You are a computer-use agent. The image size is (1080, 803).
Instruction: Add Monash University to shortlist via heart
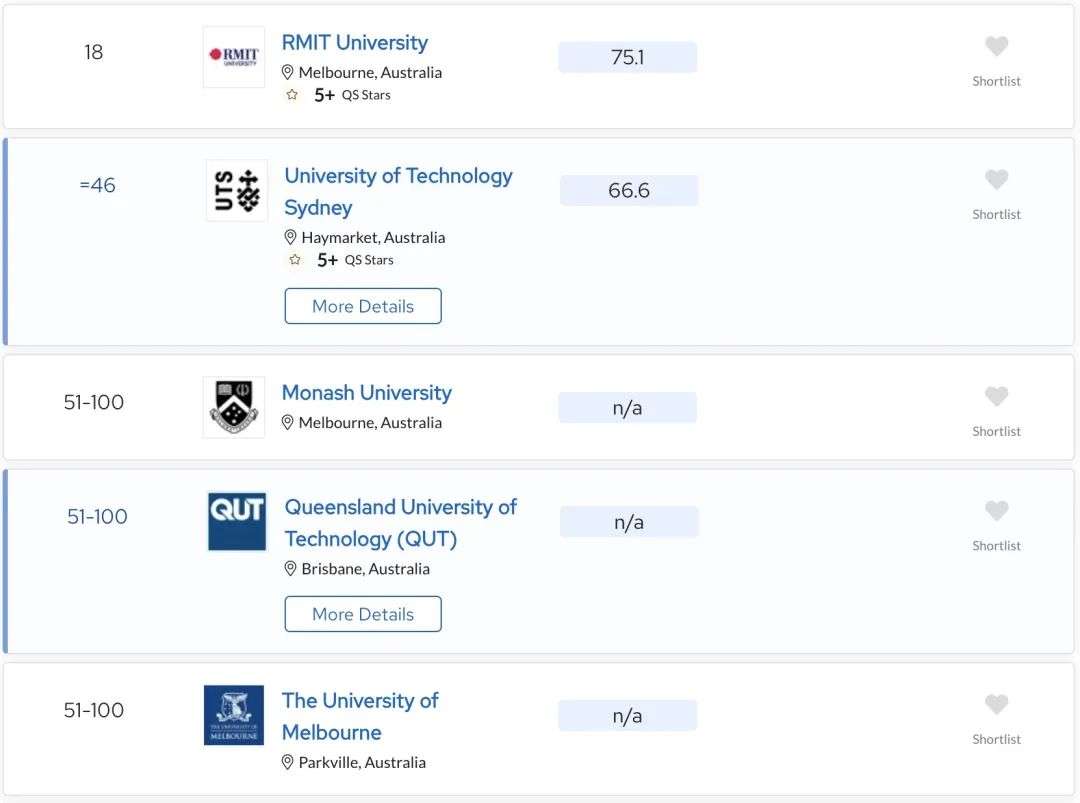pyautogui.click(x=996, y=397)
